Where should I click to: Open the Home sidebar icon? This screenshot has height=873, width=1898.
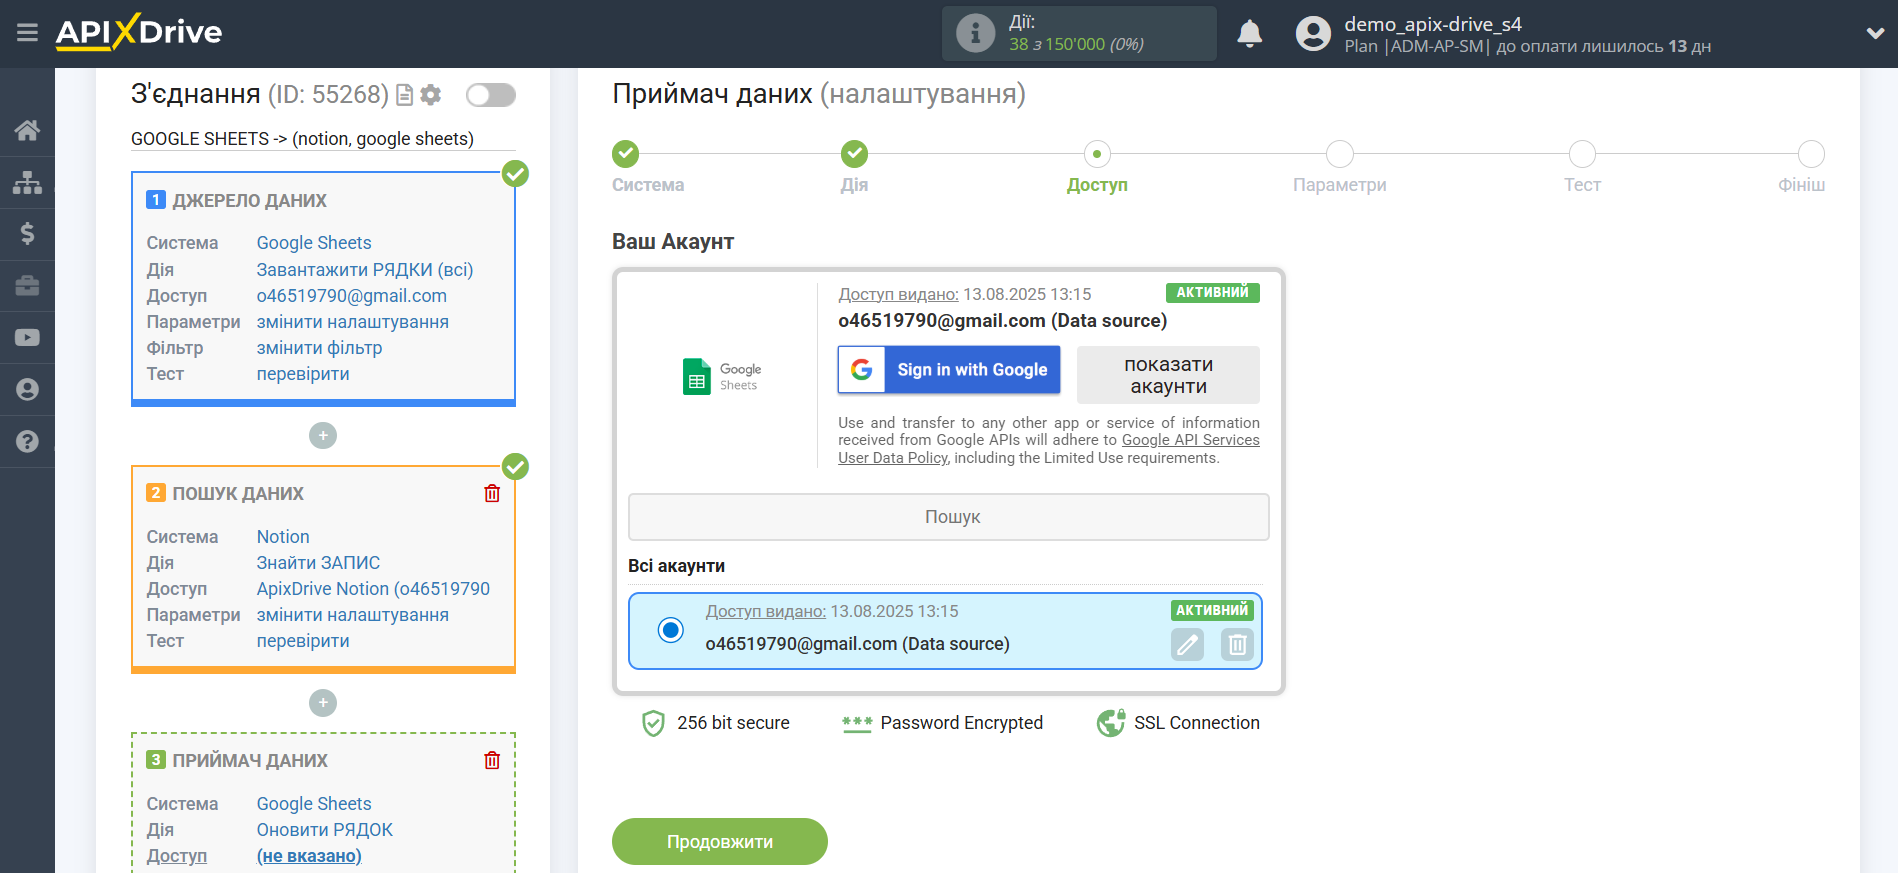point(27,130)
